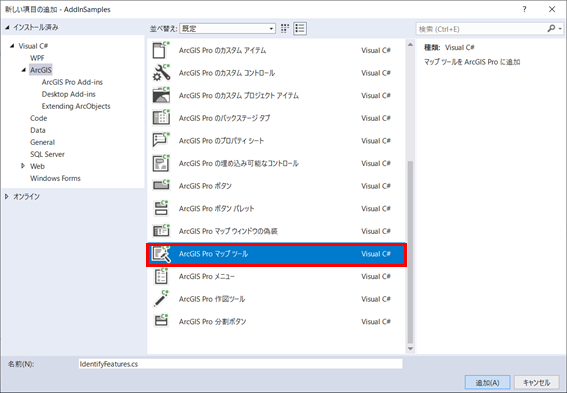This screenshot has height=393, width=567.
Task: Select 'ArcGIS Pro のバックステージ タブ' row text
Action: [224, 118]
